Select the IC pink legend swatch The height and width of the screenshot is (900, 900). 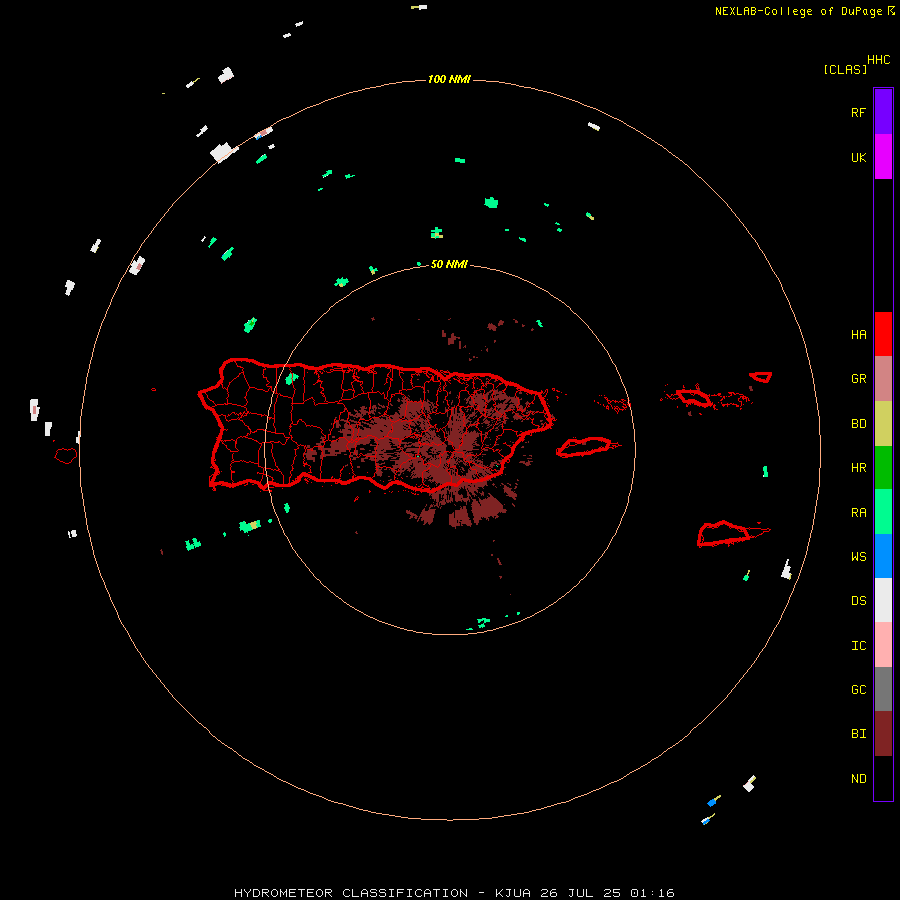tap(883, 645)
